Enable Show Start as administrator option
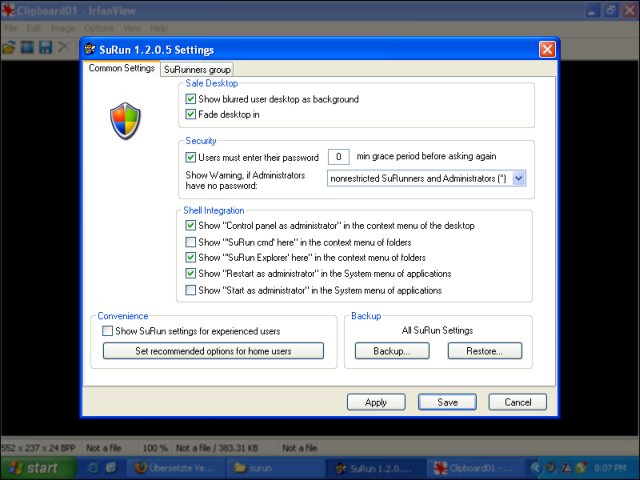 pos(190,291)
